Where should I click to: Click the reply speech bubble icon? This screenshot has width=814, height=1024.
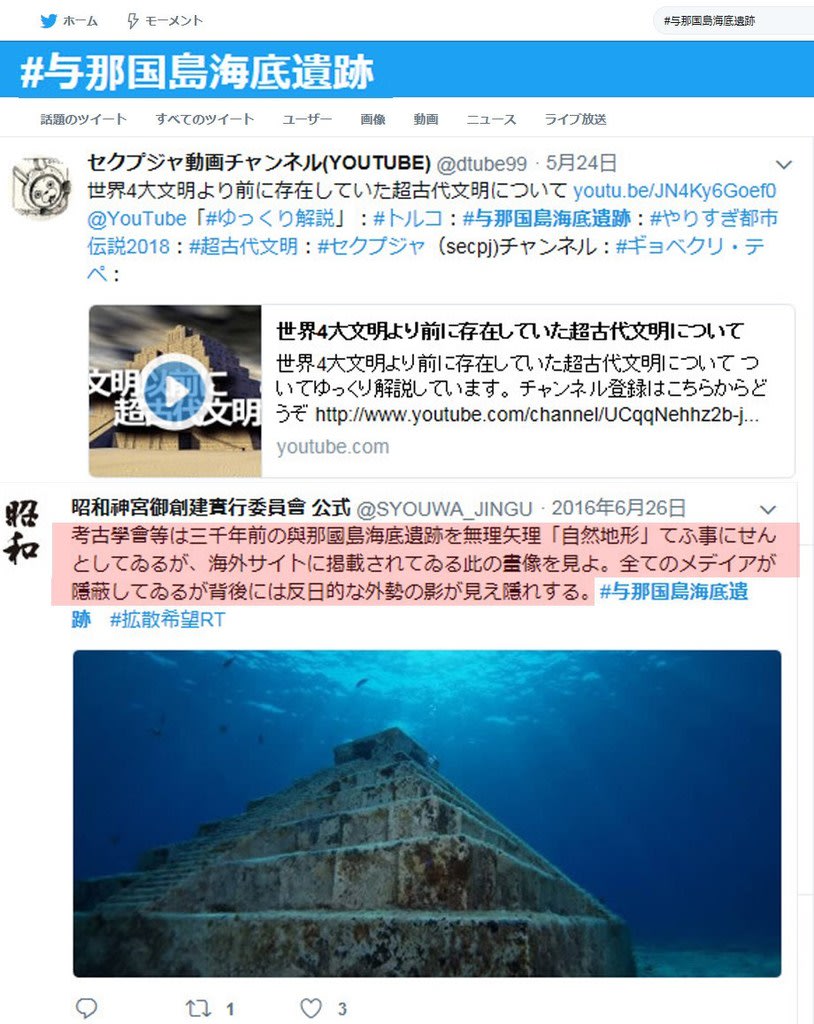(86, 1008)
